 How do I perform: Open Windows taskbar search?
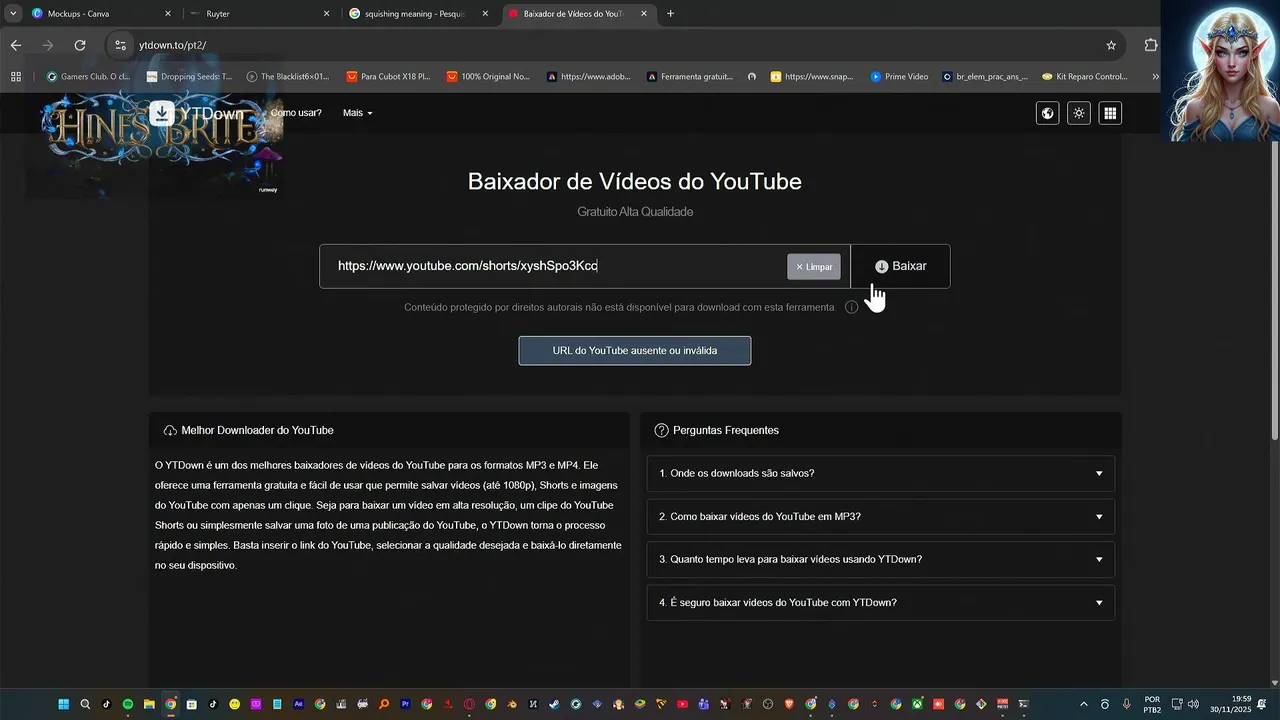[x=85, y=704]
